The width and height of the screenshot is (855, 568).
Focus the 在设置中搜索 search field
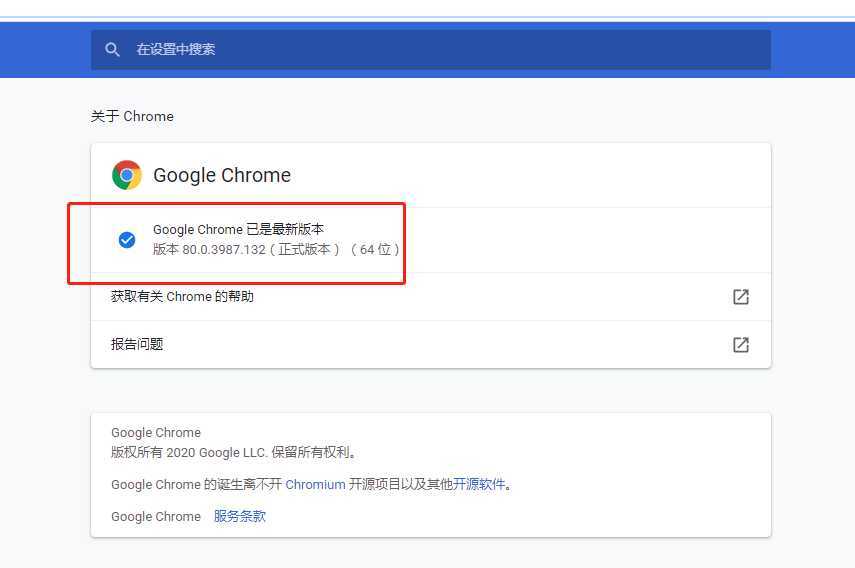[431, 50]
